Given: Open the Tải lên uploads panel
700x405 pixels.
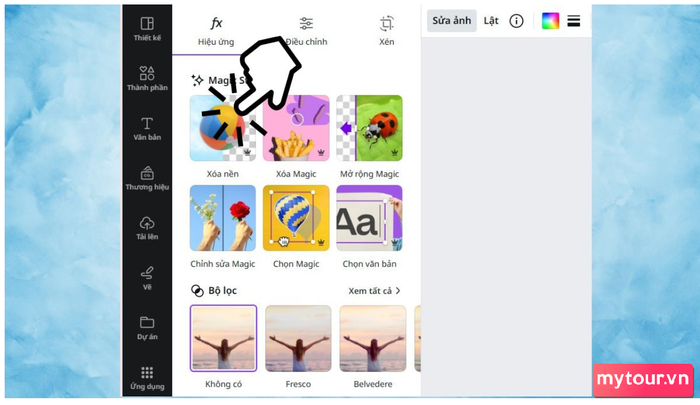Looking at the screenshot, I should click(147, 228).
